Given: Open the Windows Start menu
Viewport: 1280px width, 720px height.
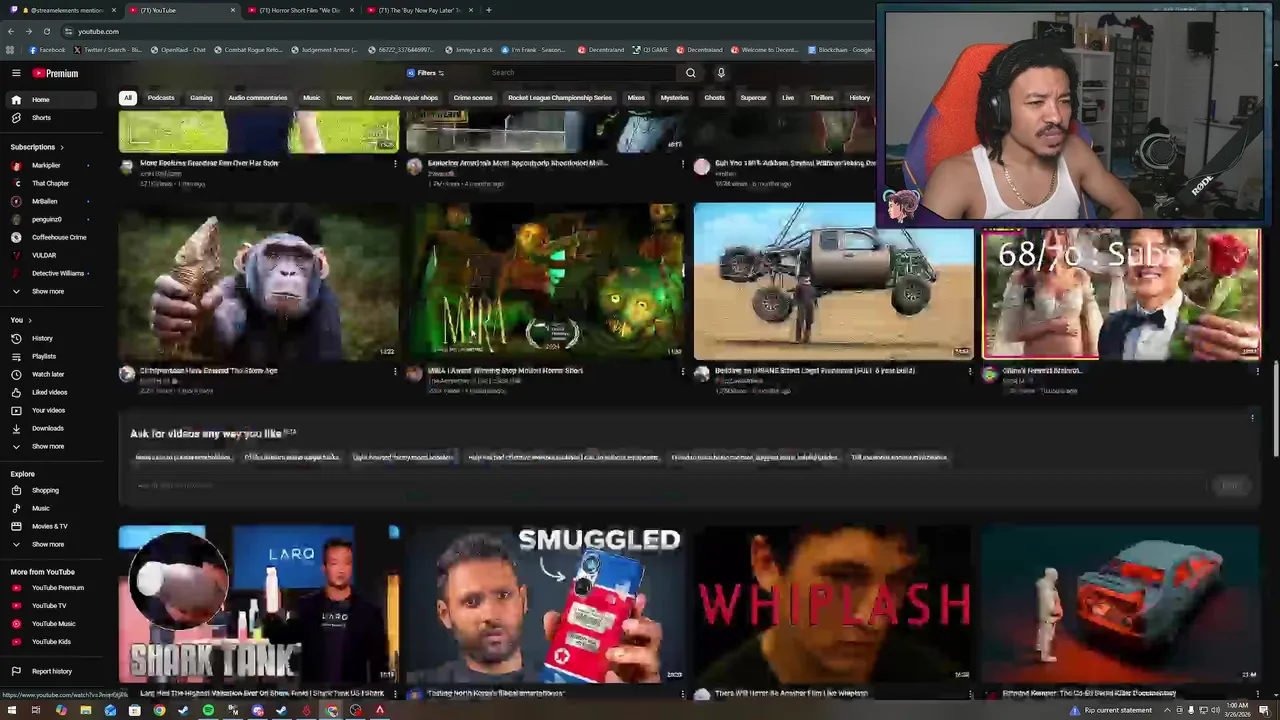Looking at the screenshot, I should pyautogui.click(x=10, y=711).
